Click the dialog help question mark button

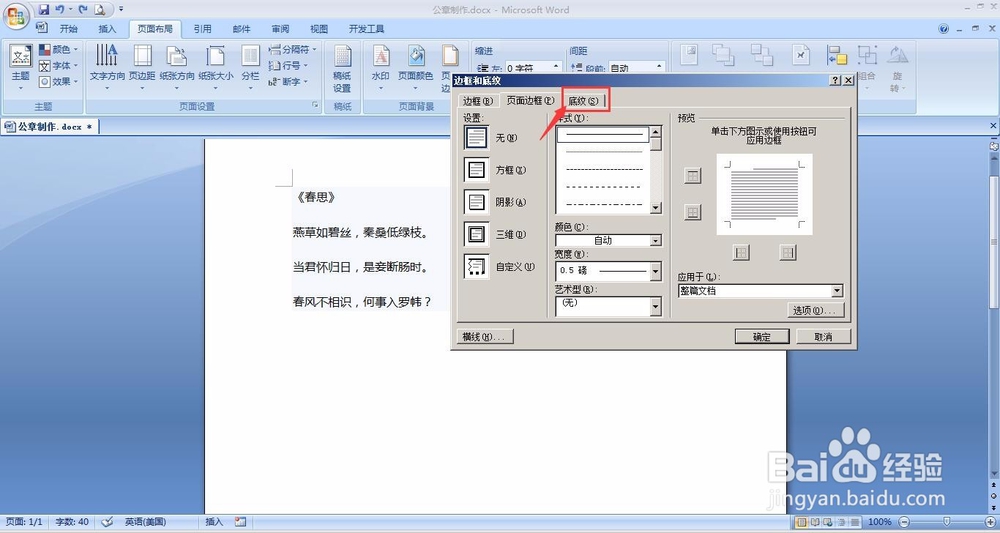pos(835,81)
